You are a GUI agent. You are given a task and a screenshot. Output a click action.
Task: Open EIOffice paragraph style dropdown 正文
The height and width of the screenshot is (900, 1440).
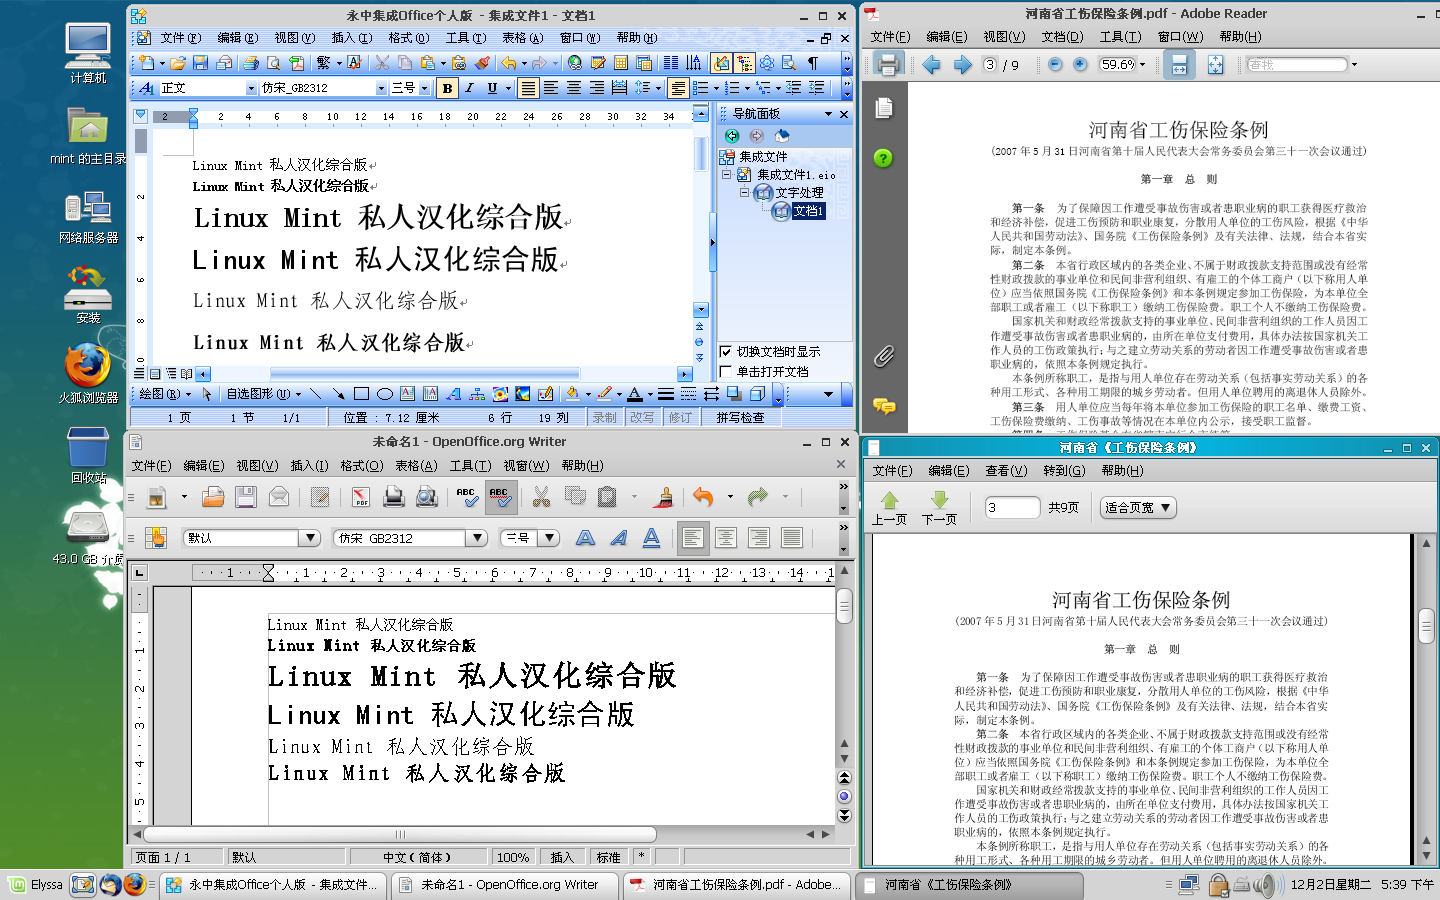(x=251, y=88)
